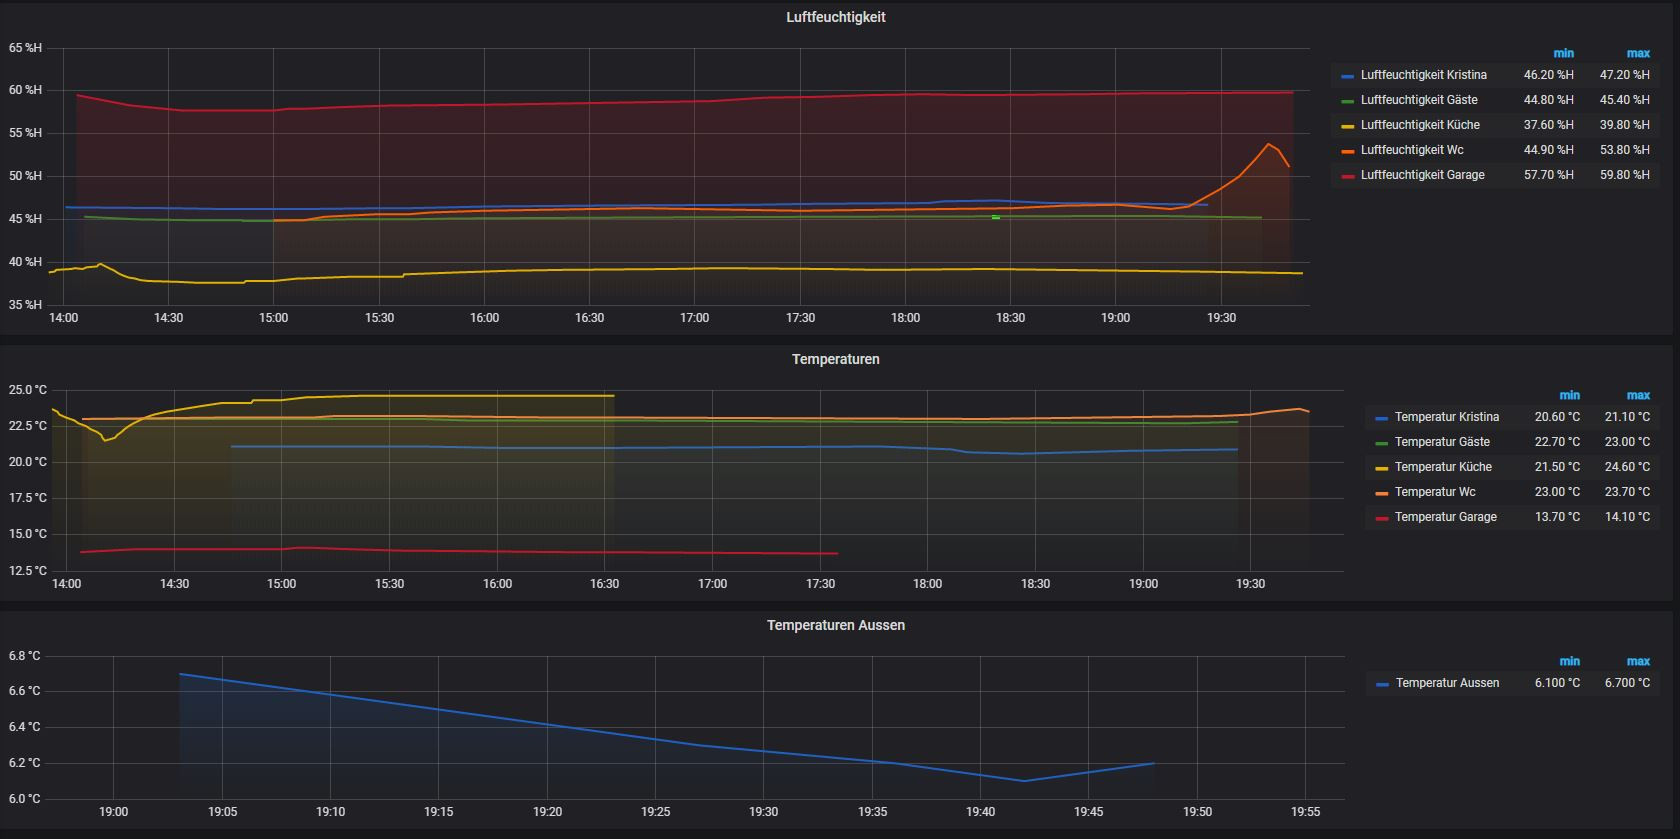This screenshot has height=839, width=1680.
Task: Toggle the Luftfeuchtigkeit Wc legend series
Action: click(x=1412, y=150)
